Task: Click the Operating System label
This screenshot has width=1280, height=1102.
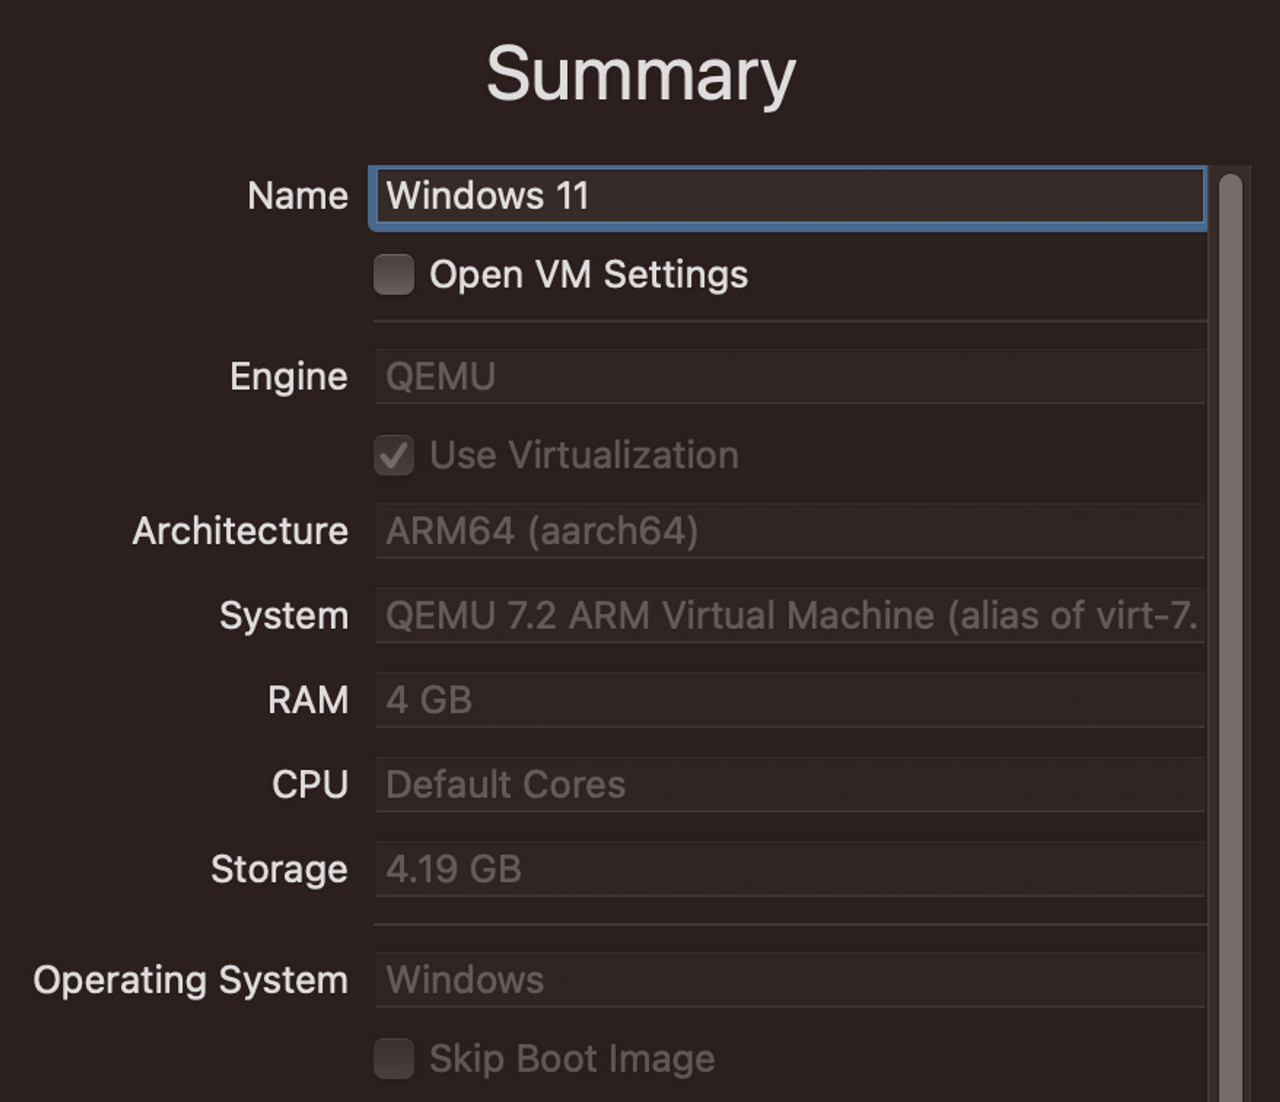Action: click(191, 980)
